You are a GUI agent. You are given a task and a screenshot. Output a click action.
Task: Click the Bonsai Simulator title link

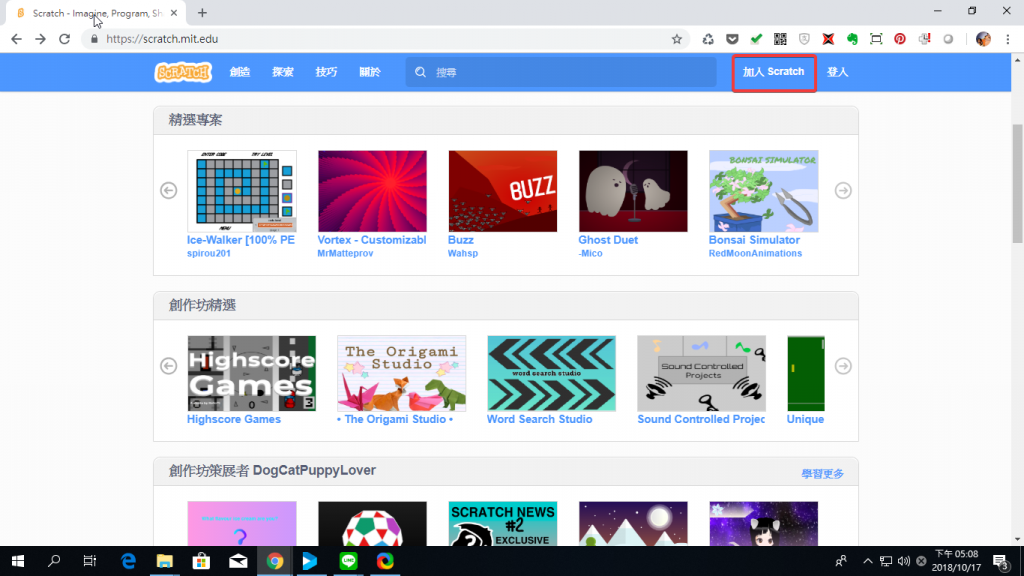tap(754, 240)
